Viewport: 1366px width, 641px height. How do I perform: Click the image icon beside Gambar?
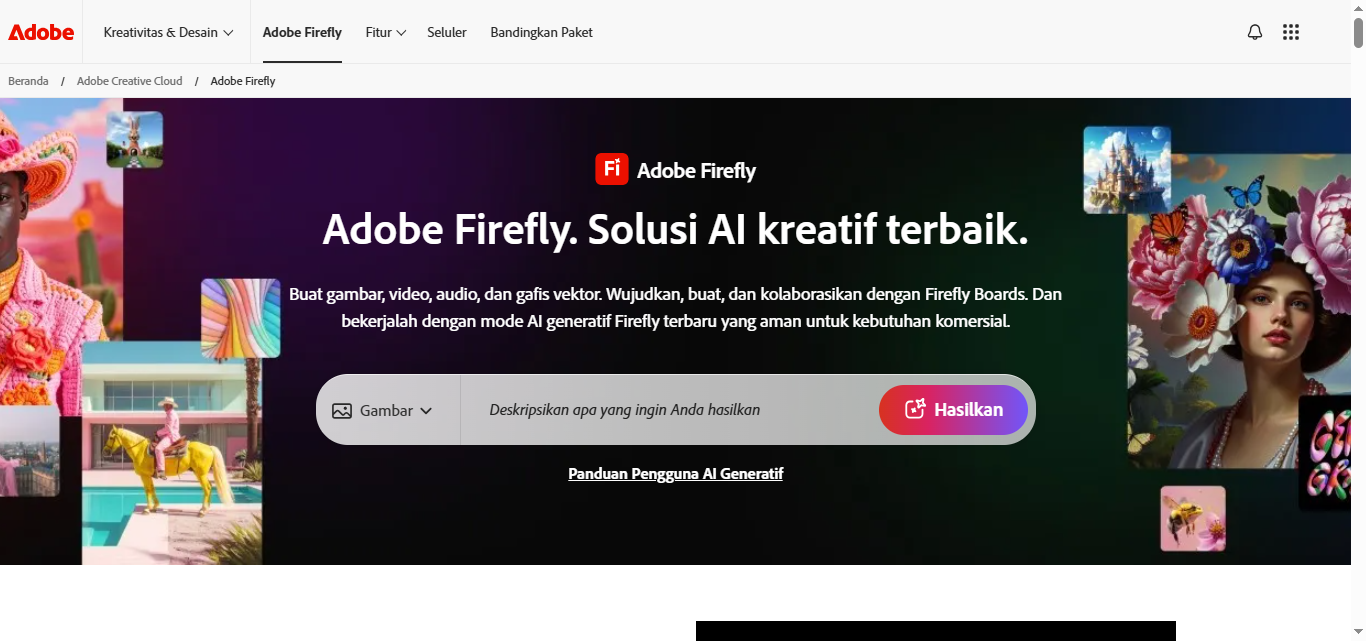click(342, 410)
